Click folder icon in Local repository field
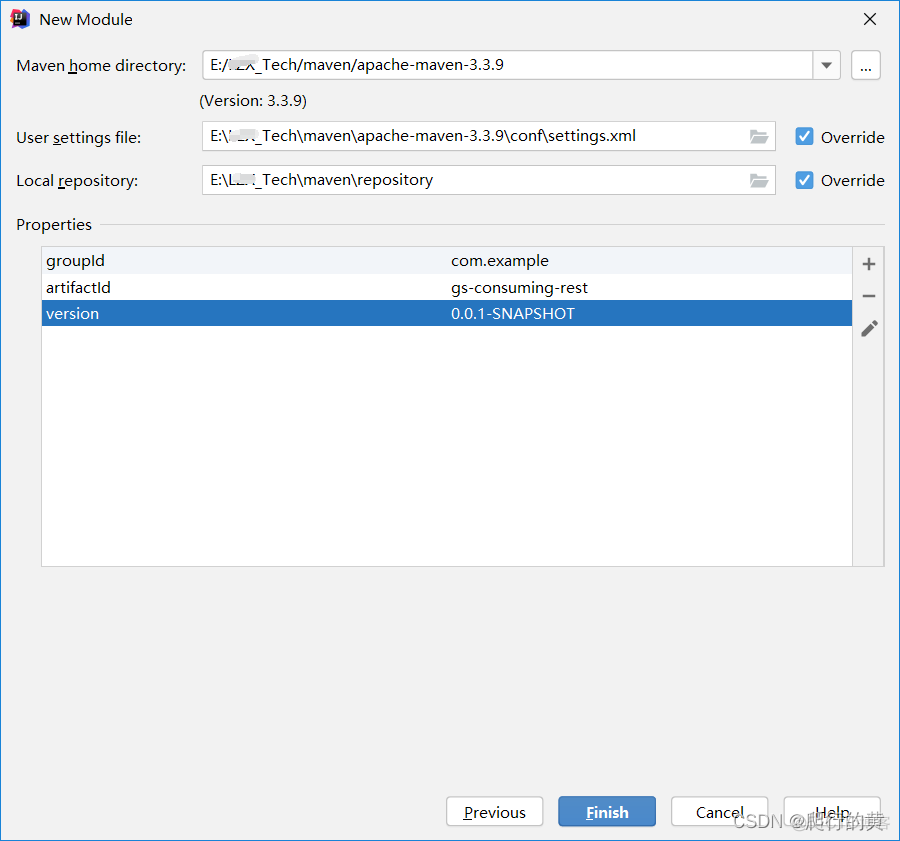The image size is (900, 841). [x=759, y=181]
